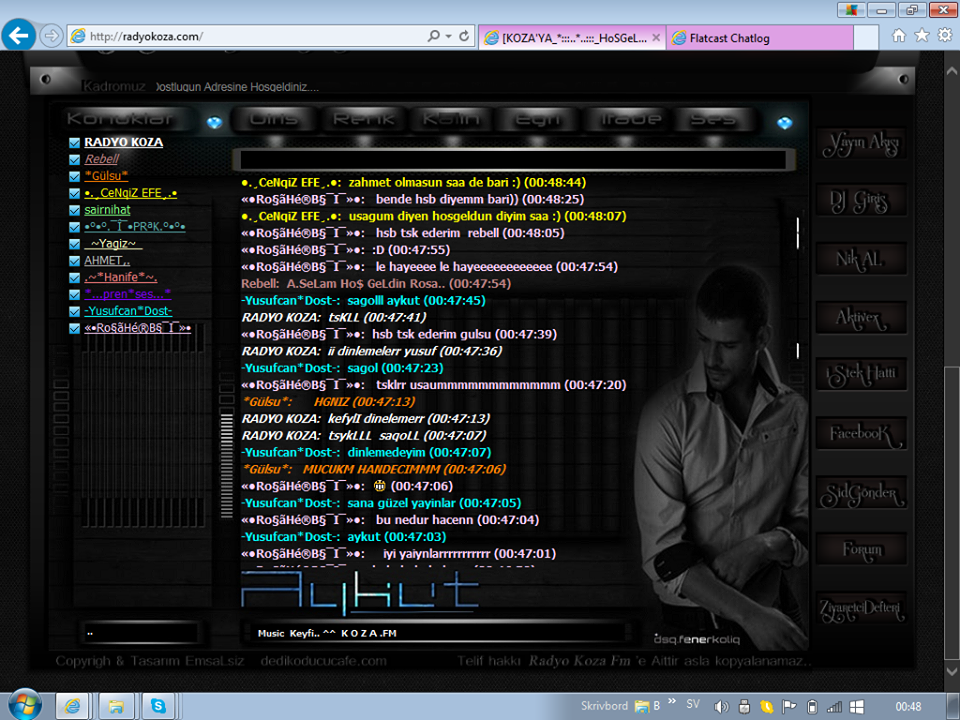Open the browser Tools gear icon
Viewport: 960px width, 720px height.
945,36
